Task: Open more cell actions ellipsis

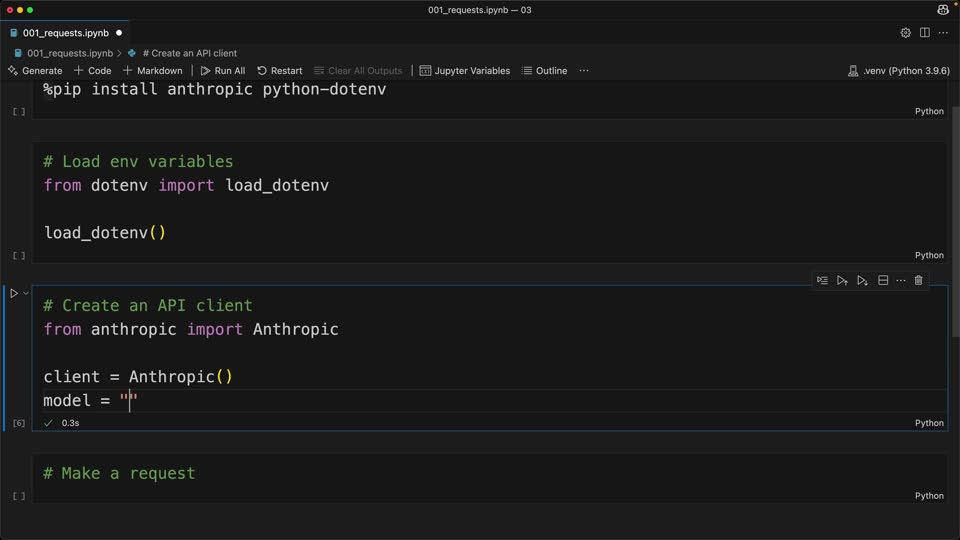Action: pyautogui.click(x=901, y=280)
